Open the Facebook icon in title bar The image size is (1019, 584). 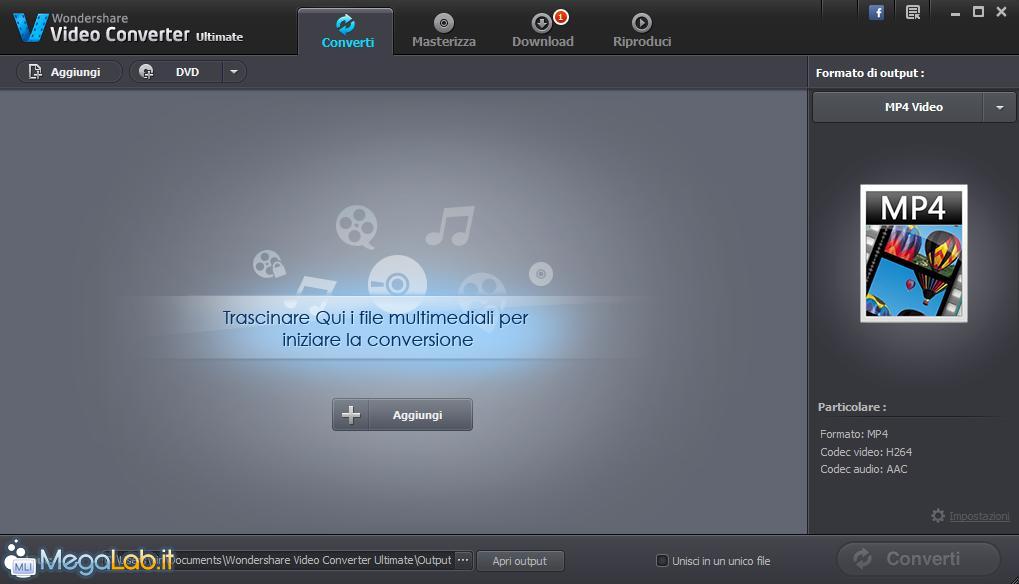point(876,12)
